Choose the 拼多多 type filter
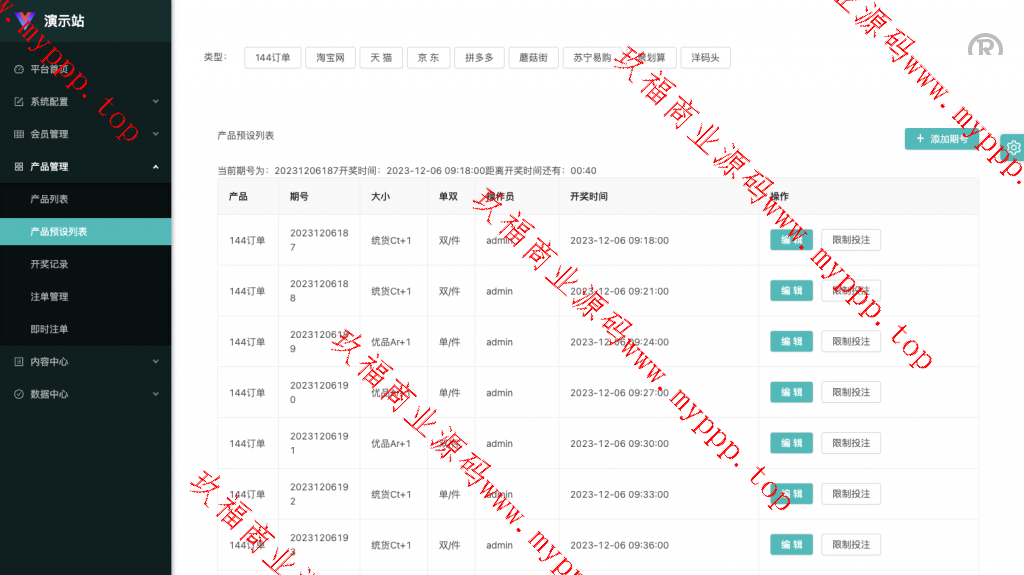The width and height of the screenshot is (1024, 575). click(479, 58)
